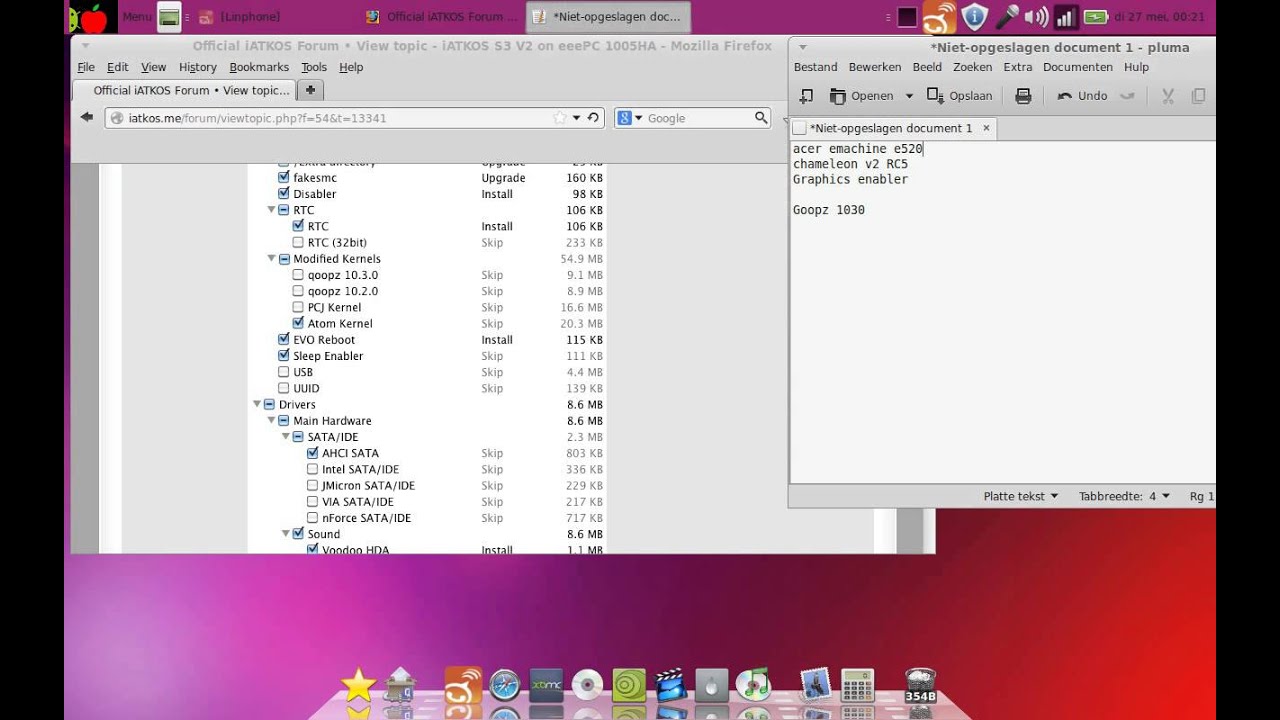Click Opslaan to save the pluma document
Image resolution: width=1280 pixels, height=720 pixels.
tap(960, 96)
